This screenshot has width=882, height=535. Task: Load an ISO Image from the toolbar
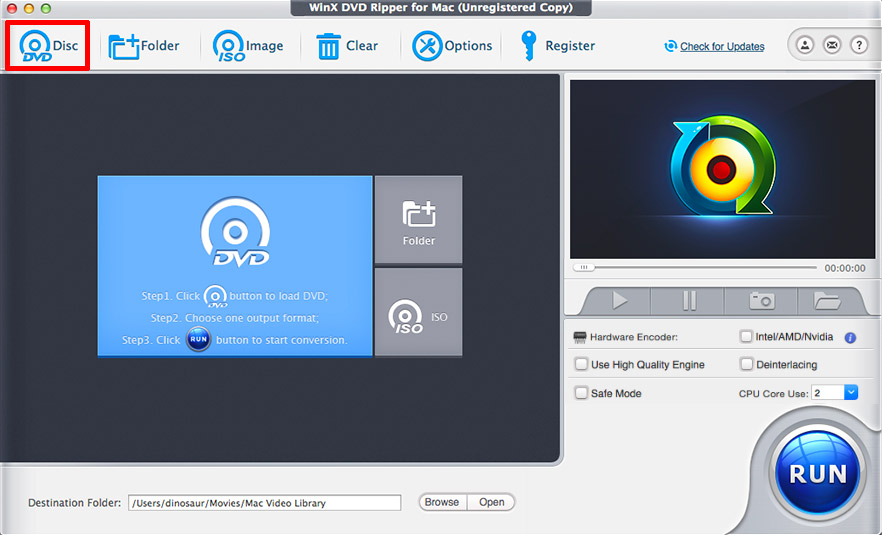tap(248, 46)
